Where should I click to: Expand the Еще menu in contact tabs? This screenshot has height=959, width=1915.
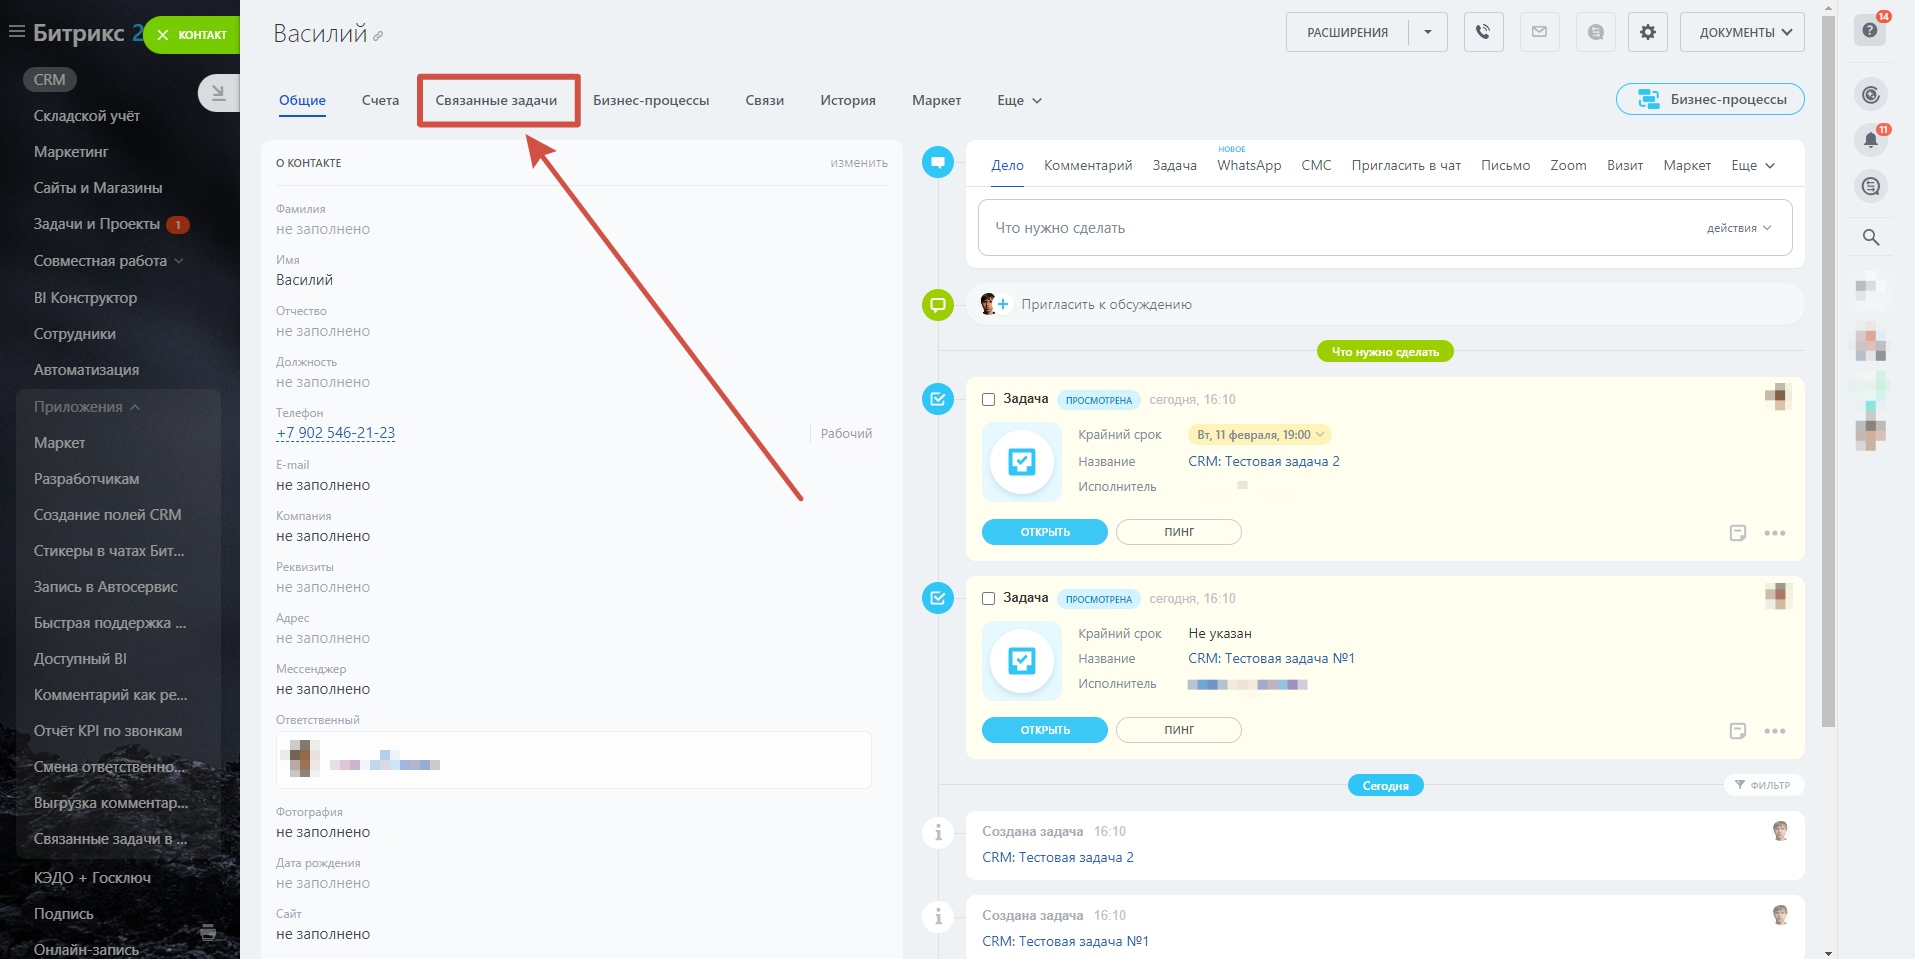pos(1019,100)
